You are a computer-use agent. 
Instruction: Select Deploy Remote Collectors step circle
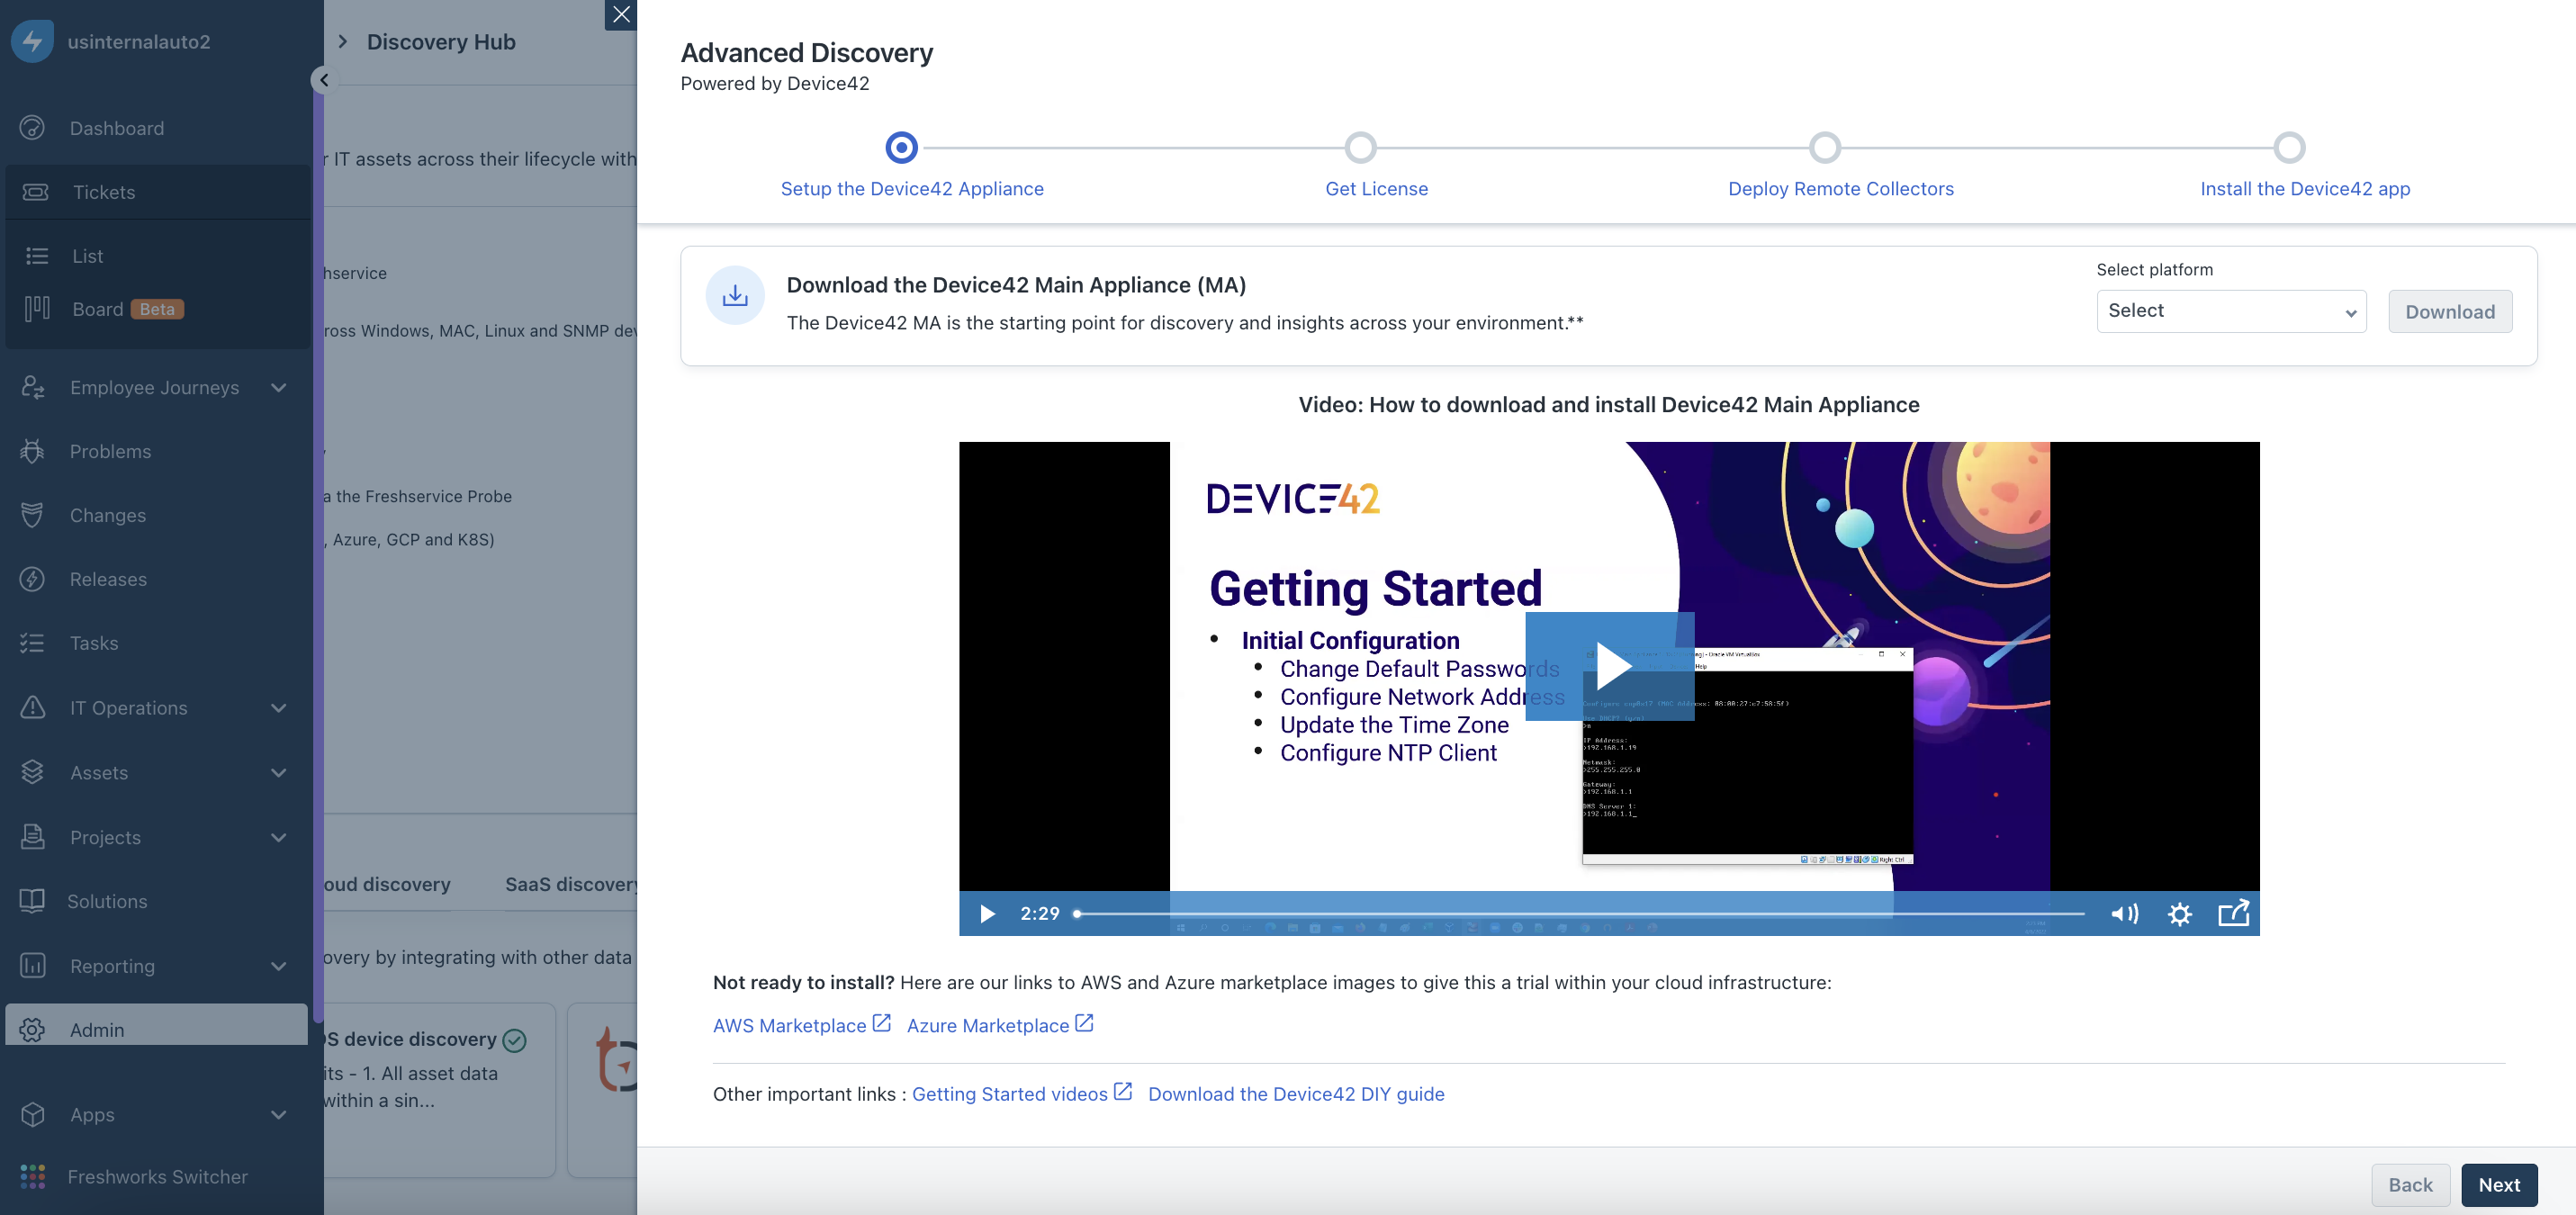tap(1825, 148)
